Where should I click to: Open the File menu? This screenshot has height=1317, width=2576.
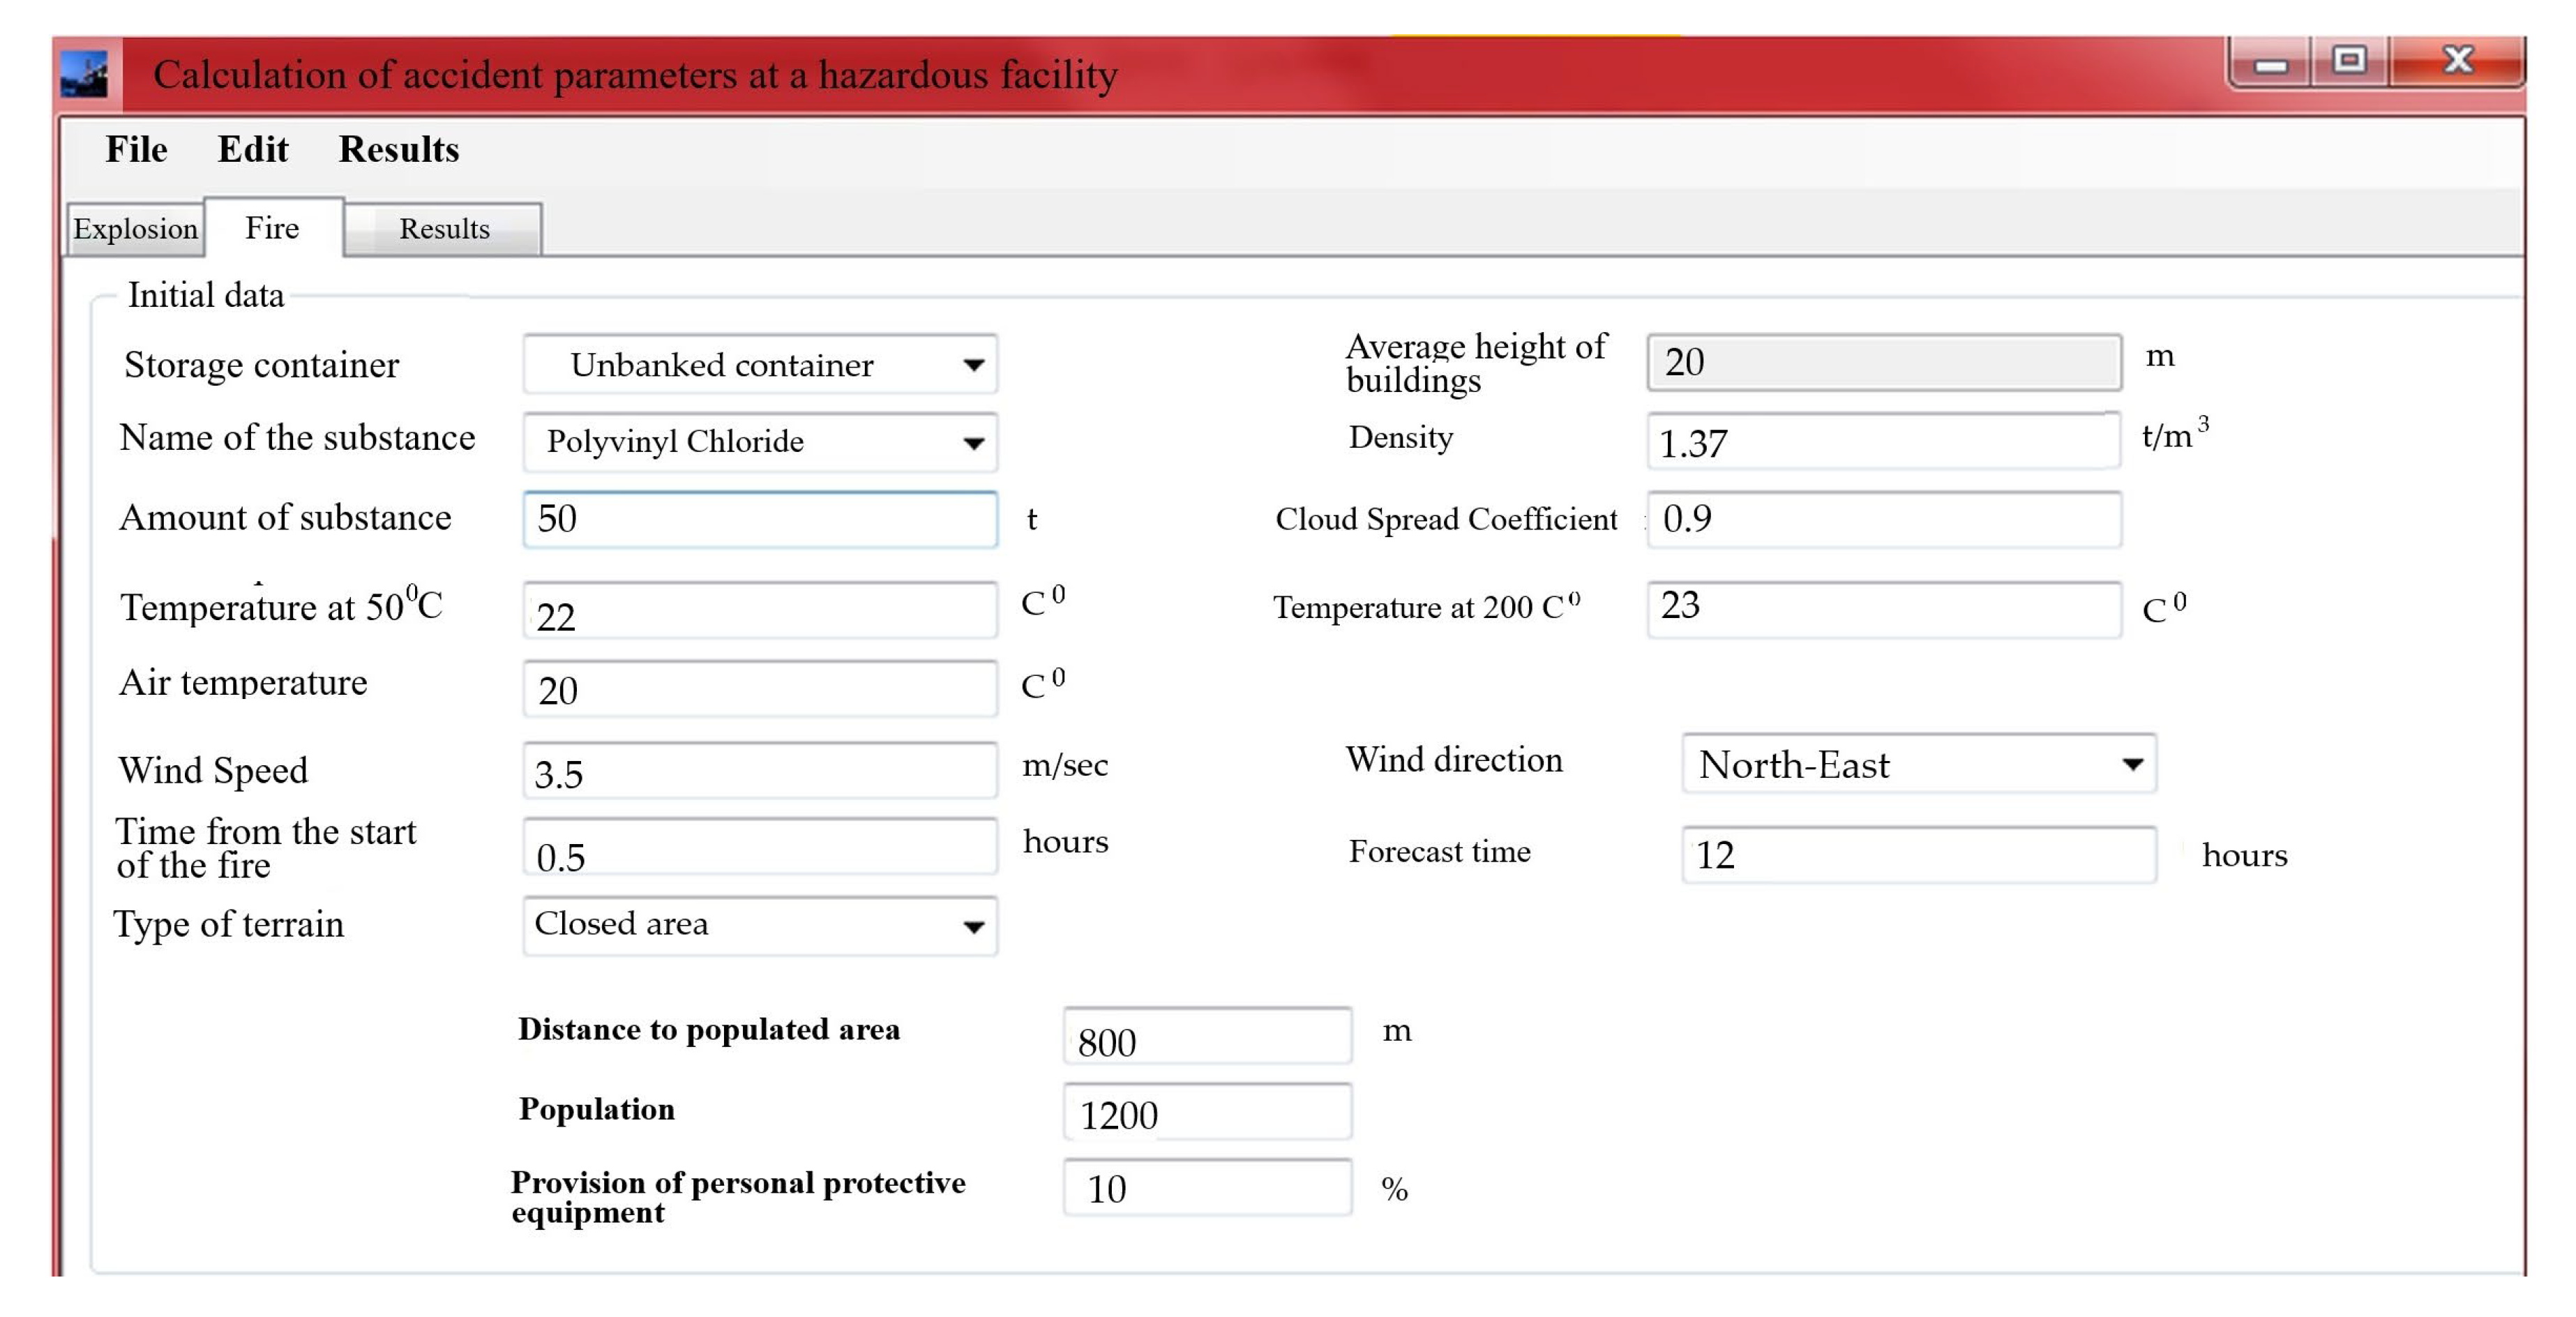136,149
